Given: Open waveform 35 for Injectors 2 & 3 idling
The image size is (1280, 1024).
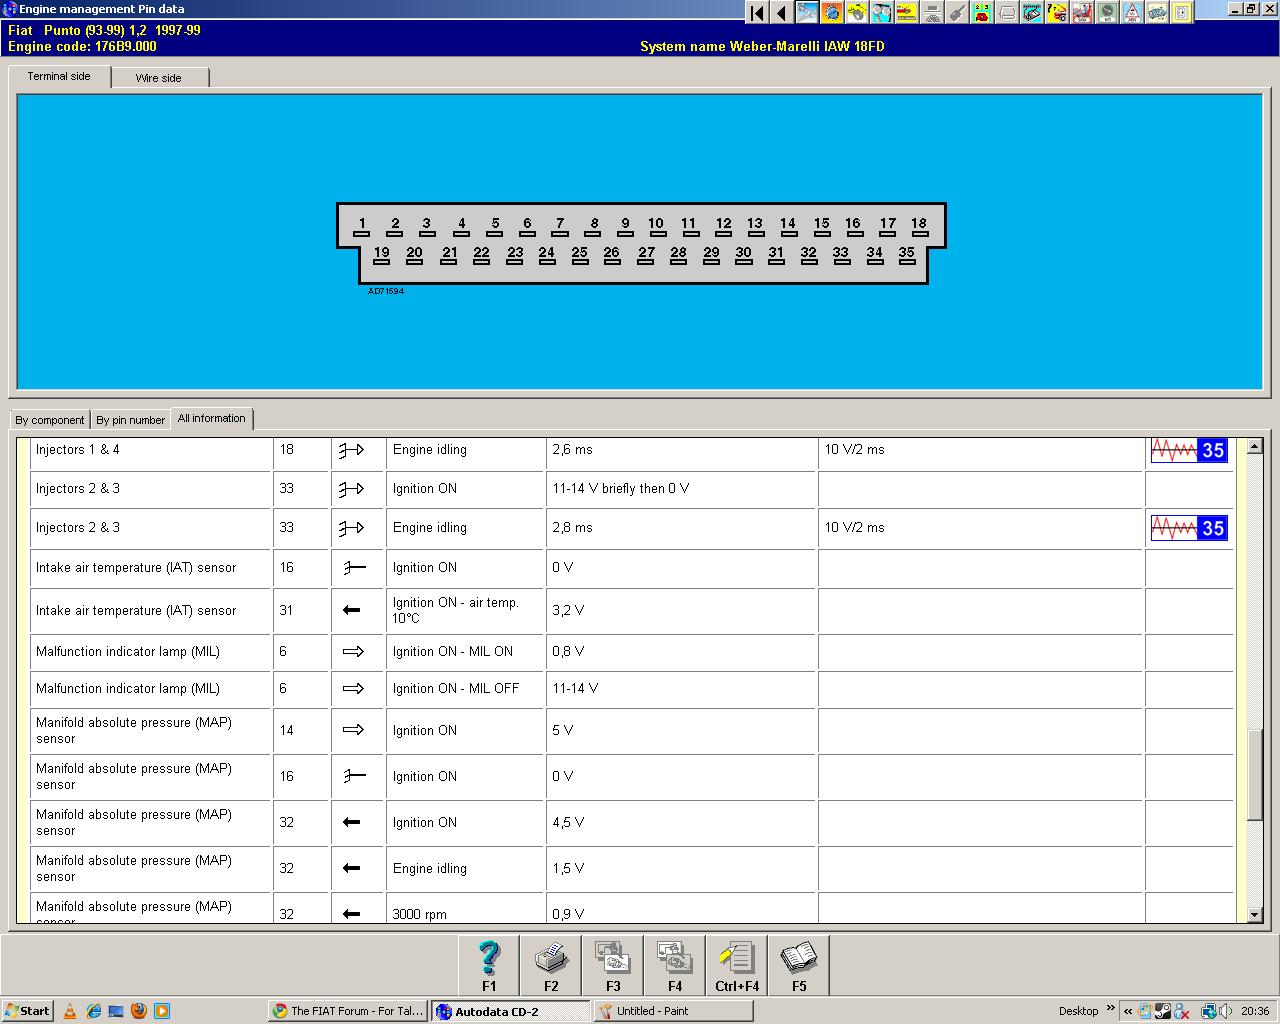Looking at the screenshot, I should pos(1189,528).
